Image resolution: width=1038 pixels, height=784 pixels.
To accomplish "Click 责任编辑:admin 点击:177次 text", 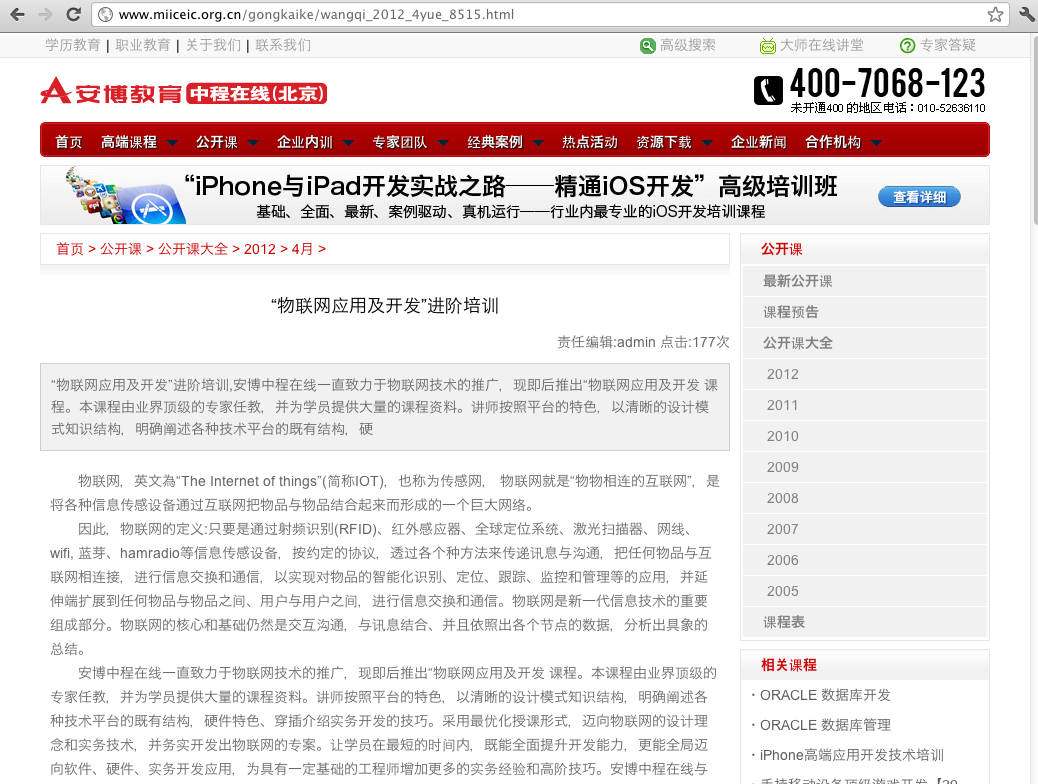I will click(643, 342).
